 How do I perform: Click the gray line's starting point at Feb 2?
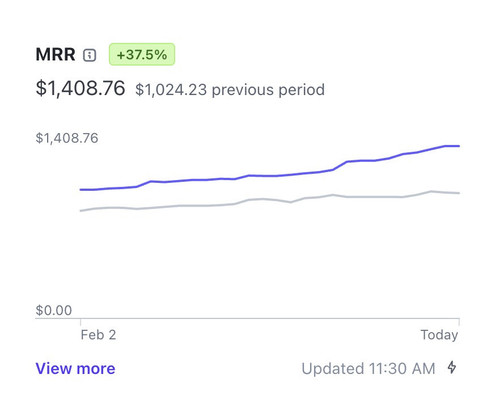click(x=81, y=211)
